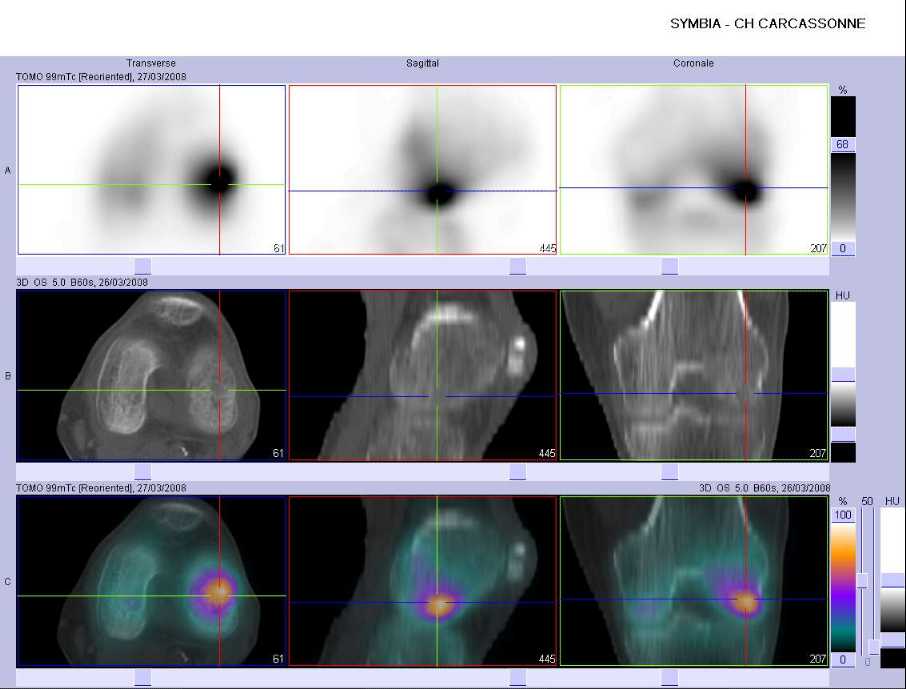Click the slice slider handle under row A sagittal view
This screenshot has height=689, width=906.
(x=518, y=266)
